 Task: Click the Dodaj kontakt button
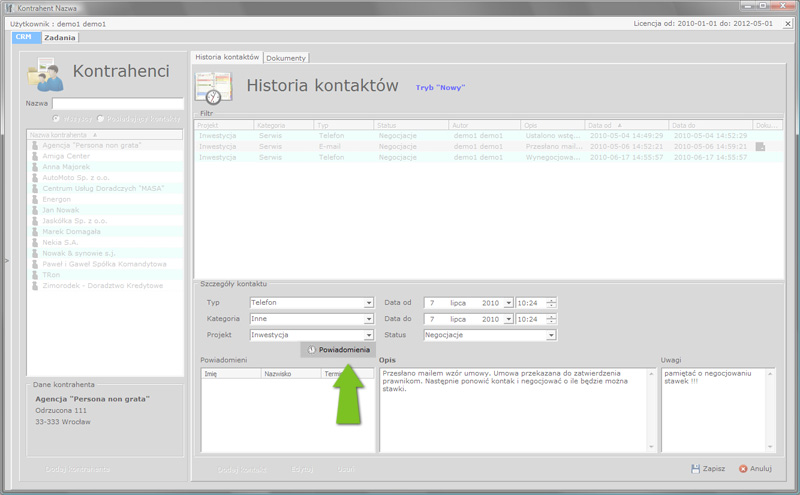[242, 469]
